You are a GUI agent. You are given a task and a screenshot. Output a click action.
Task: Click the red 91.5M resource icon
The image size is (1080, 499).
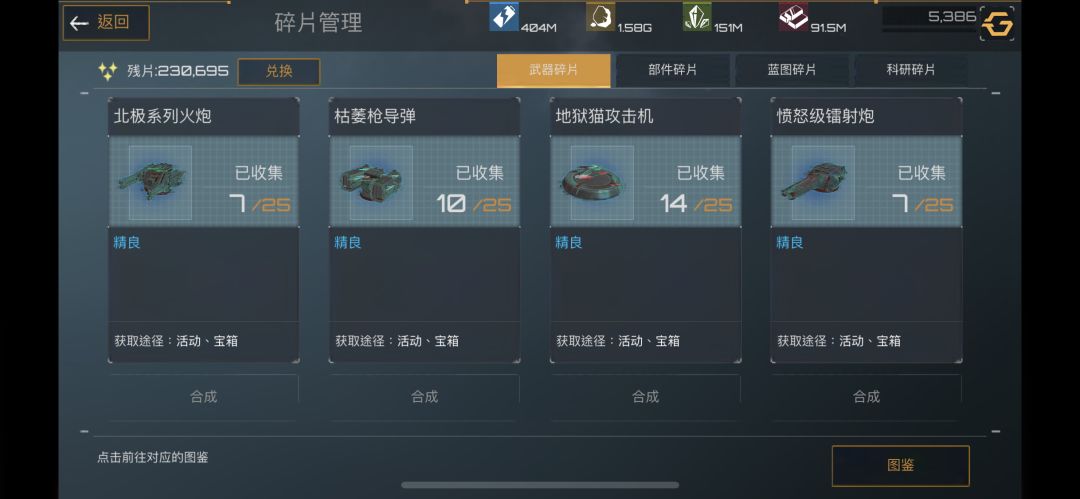[793, 17]
